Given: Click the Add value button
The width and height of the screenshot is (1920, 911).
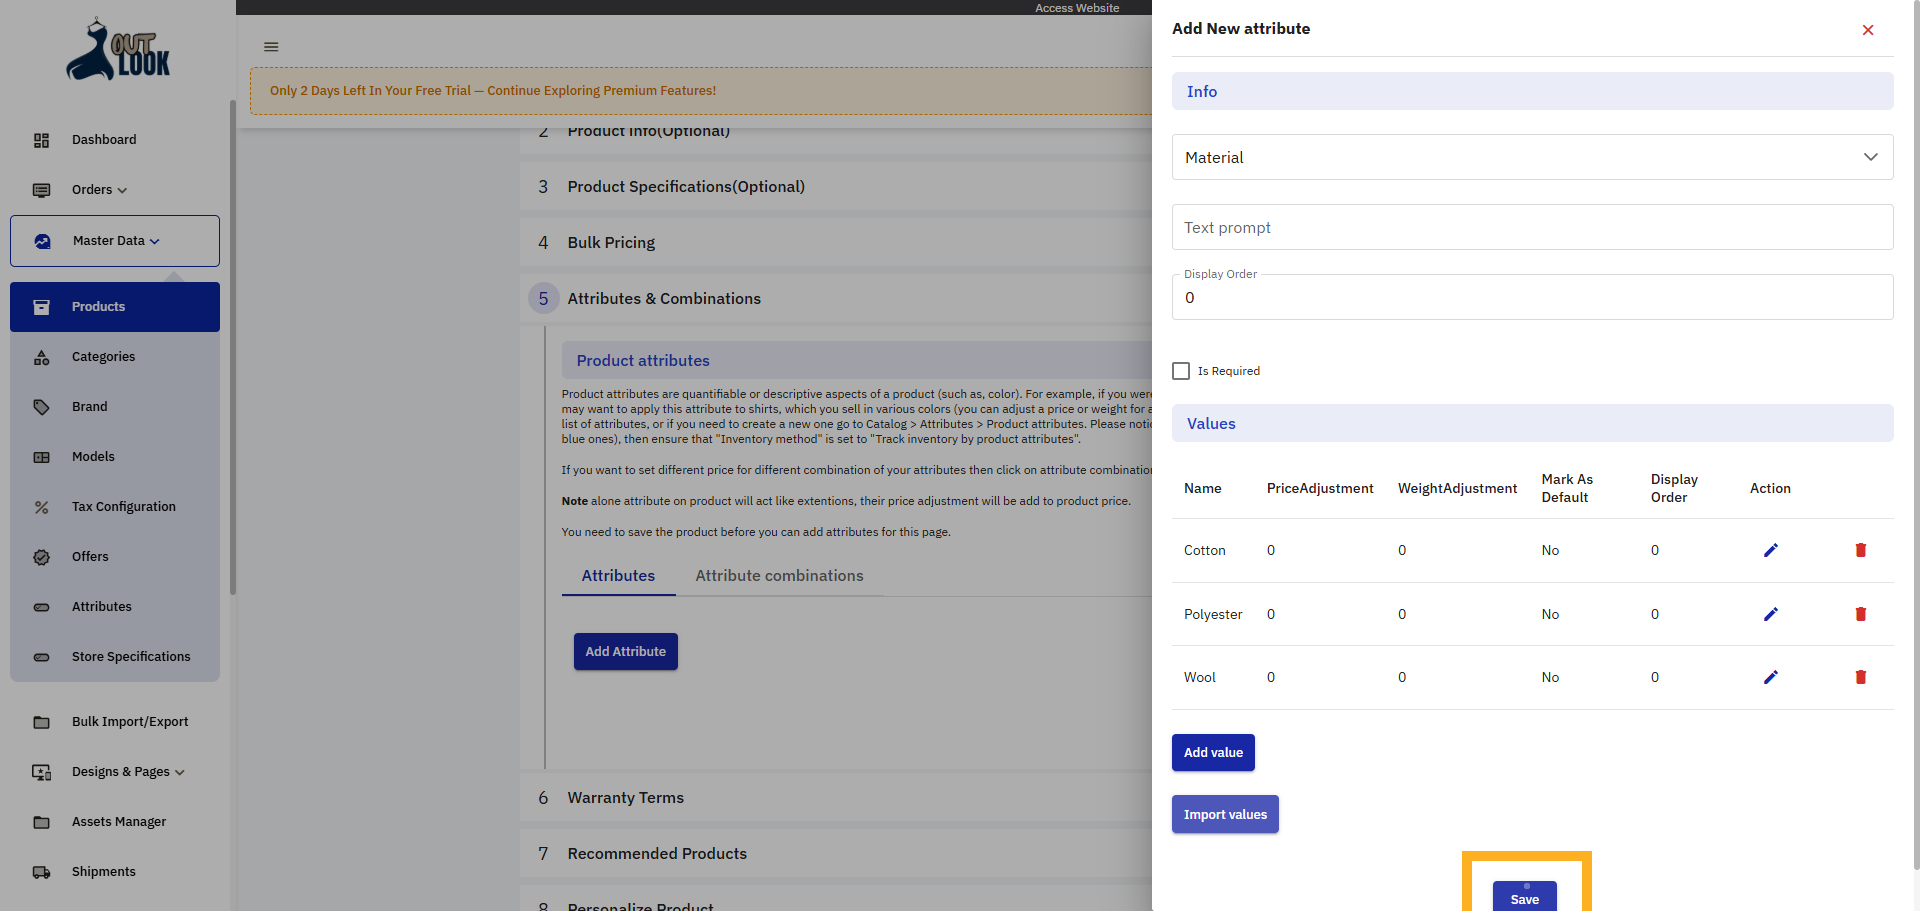Looking at the screenshot, I should click(x=1212, y=752).
